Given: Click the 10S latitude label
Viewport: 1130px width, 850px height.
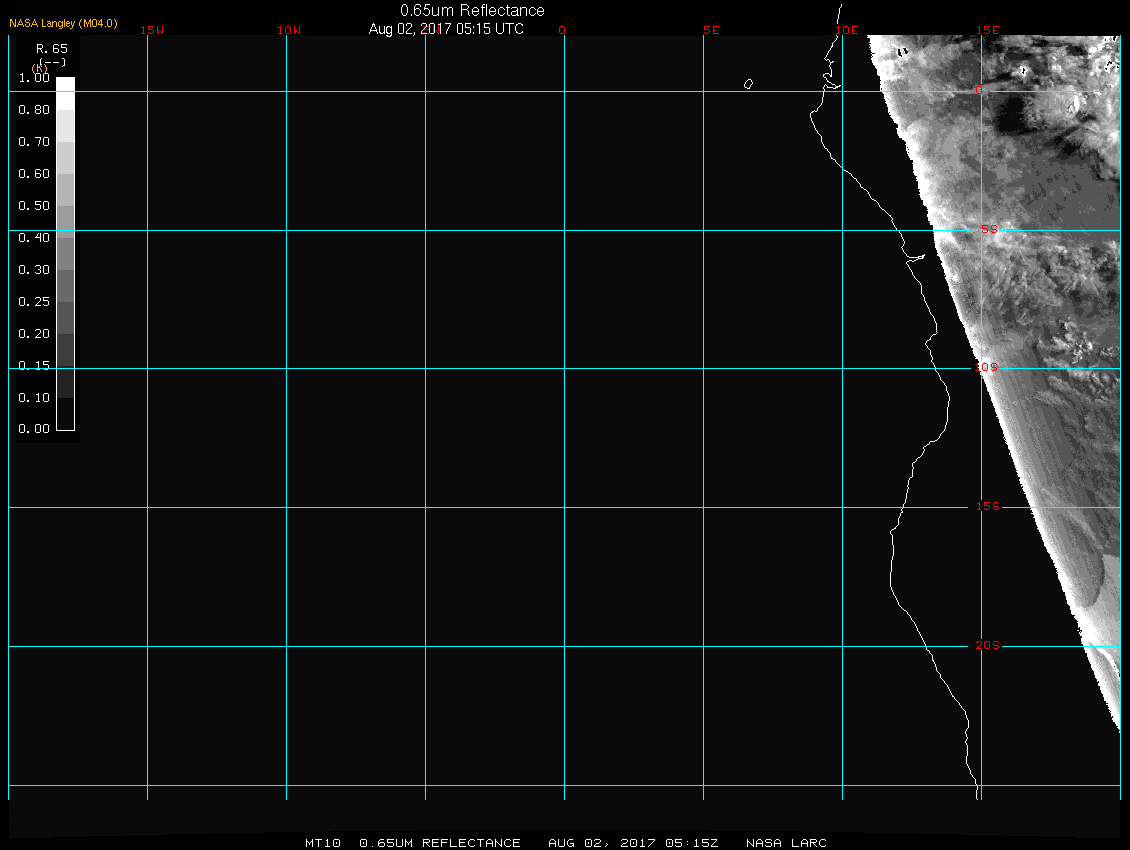Looking at the screenshot, I should pyautogui.click(x=986, y=368).
